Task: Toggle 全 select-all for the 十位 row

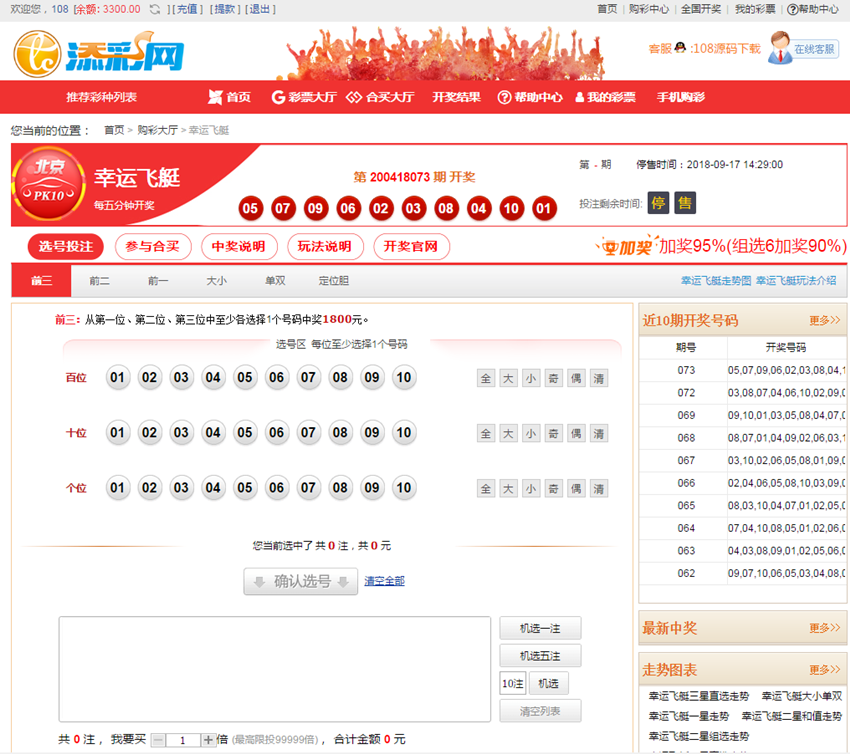Action: [x=485, y=433]
